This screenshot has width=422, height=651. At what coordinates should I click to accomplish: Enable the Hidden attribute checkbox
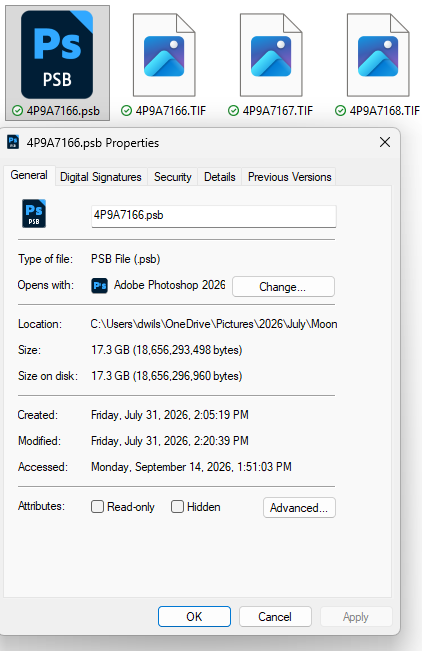point(177,507)
